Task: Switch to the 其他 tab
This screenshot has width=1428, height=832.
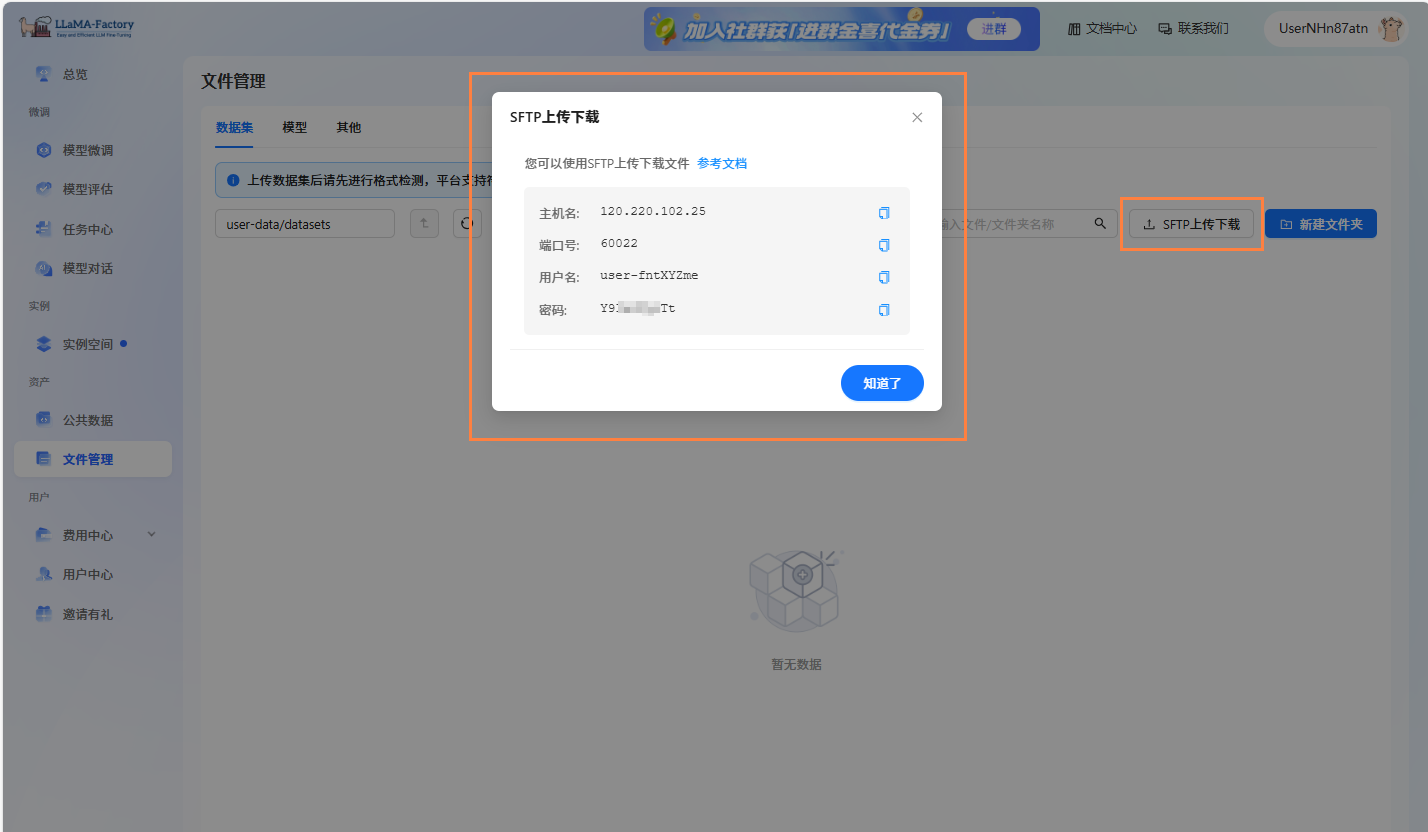Action: point(348,127)
